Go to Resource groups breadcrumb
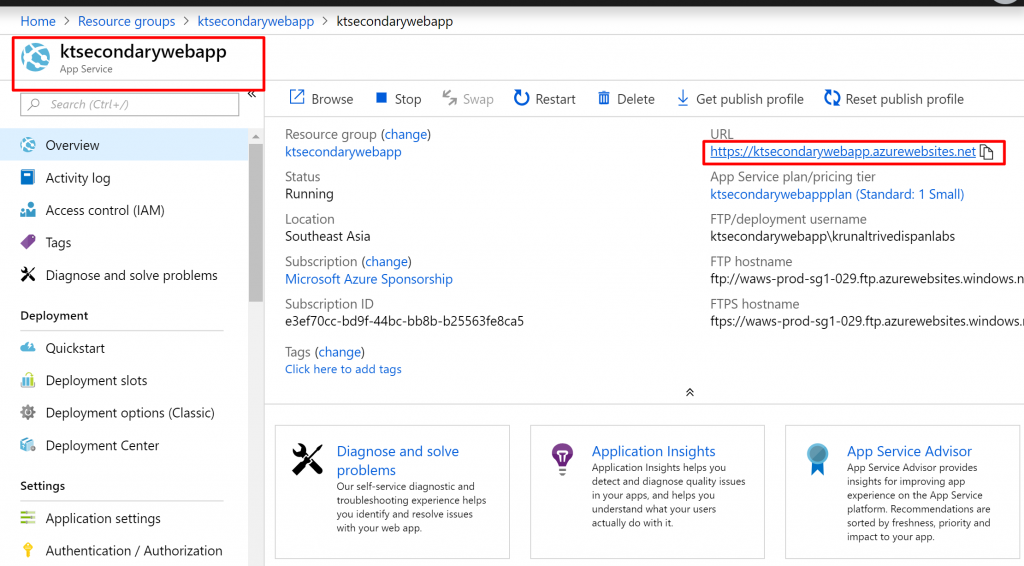Image resolution: width=1024 pixels, height=566 pixels. pyautogui.click(x=126, y=21)
